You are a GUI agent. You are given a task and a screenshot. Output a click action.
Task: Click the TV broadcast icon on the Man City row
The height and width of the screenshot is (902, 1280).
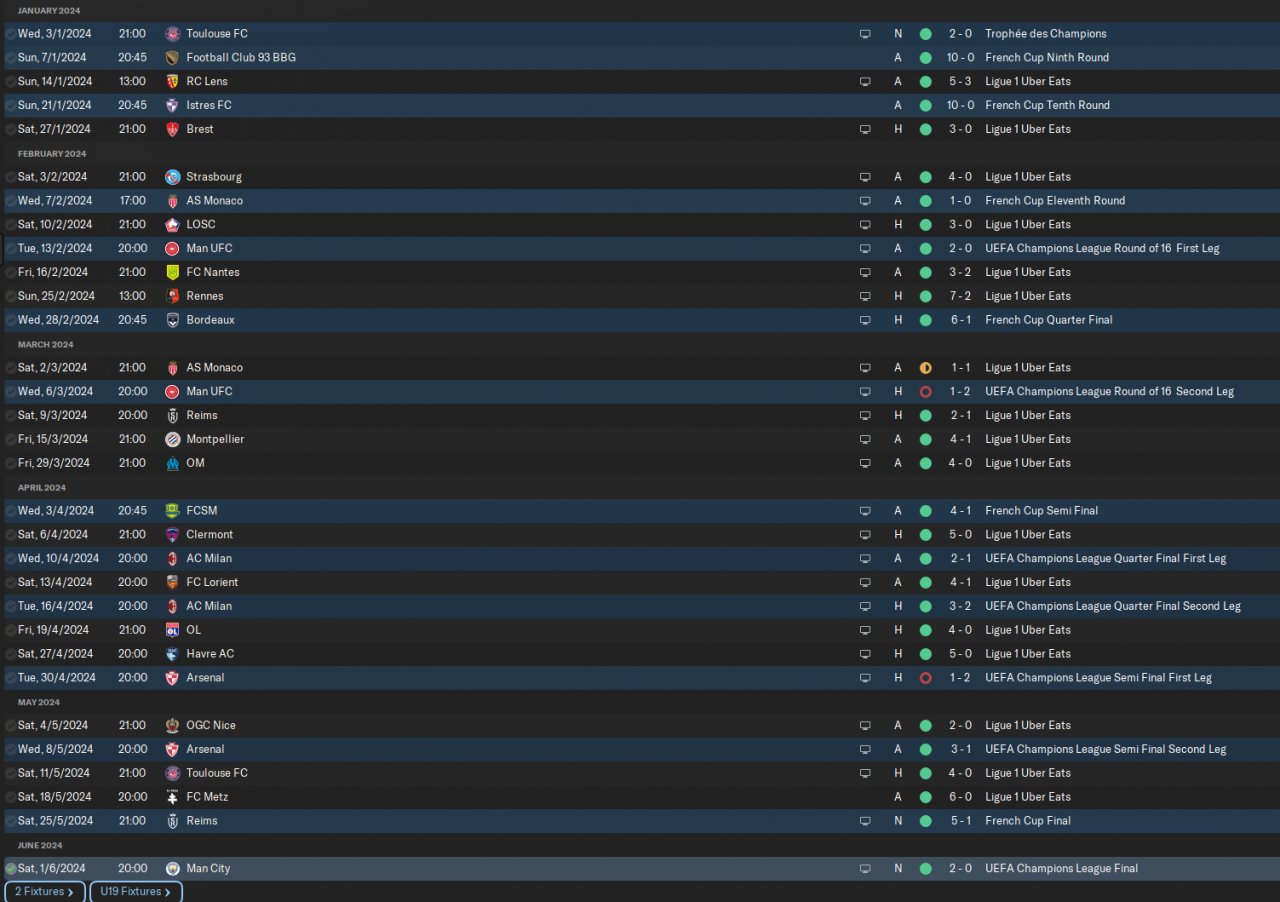pyautogui.click(x=865, y=869)
